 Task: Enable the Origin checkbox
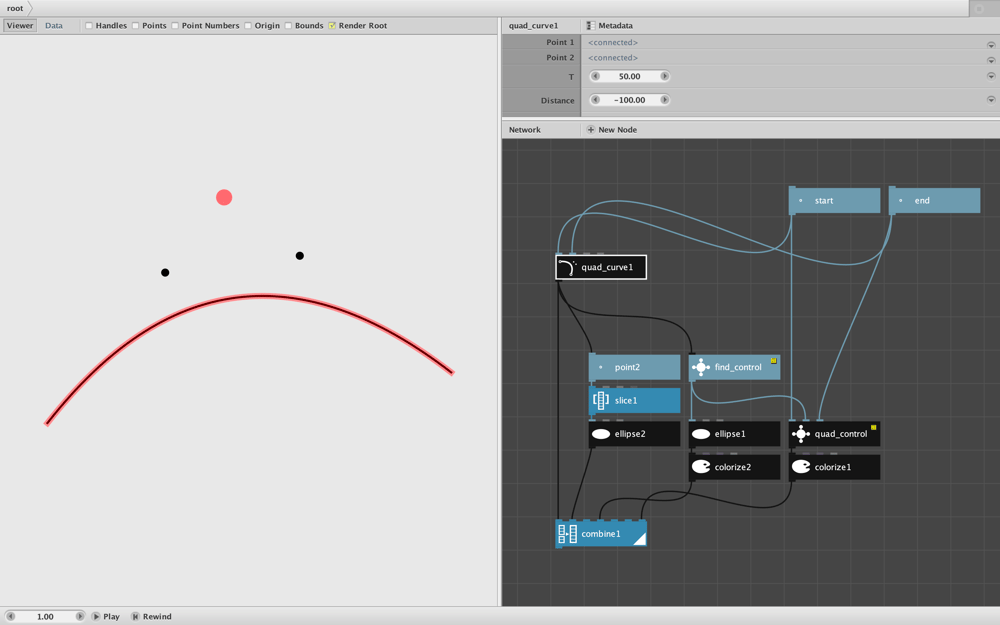click(x=248, y=26)
